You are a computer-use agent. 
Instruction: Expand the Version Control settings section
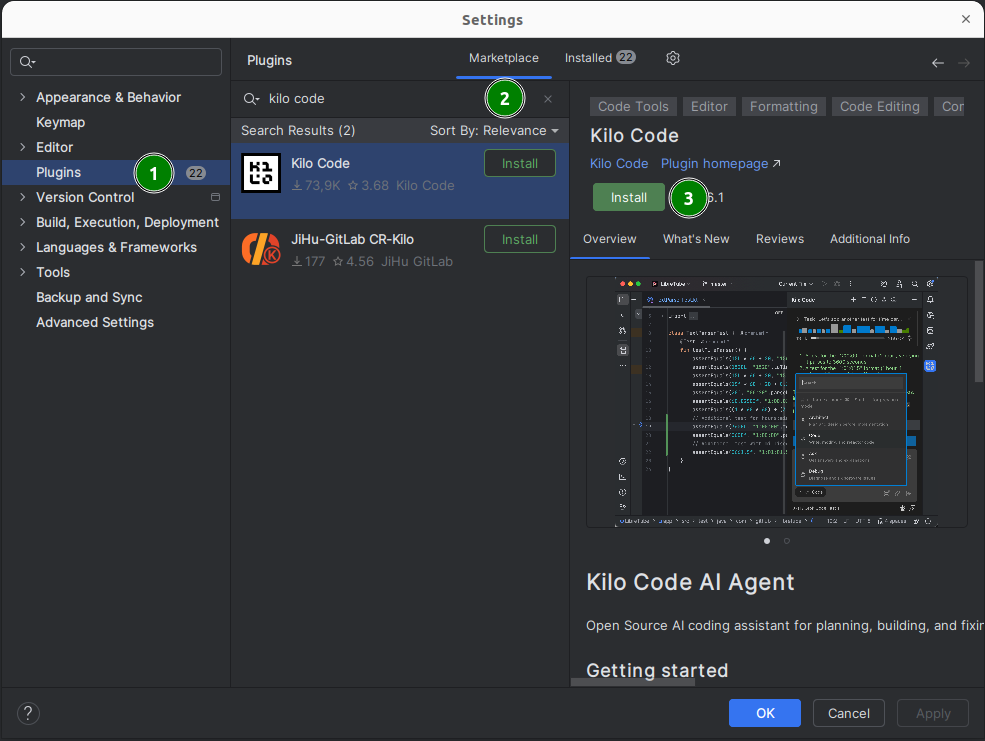(23, 197)
